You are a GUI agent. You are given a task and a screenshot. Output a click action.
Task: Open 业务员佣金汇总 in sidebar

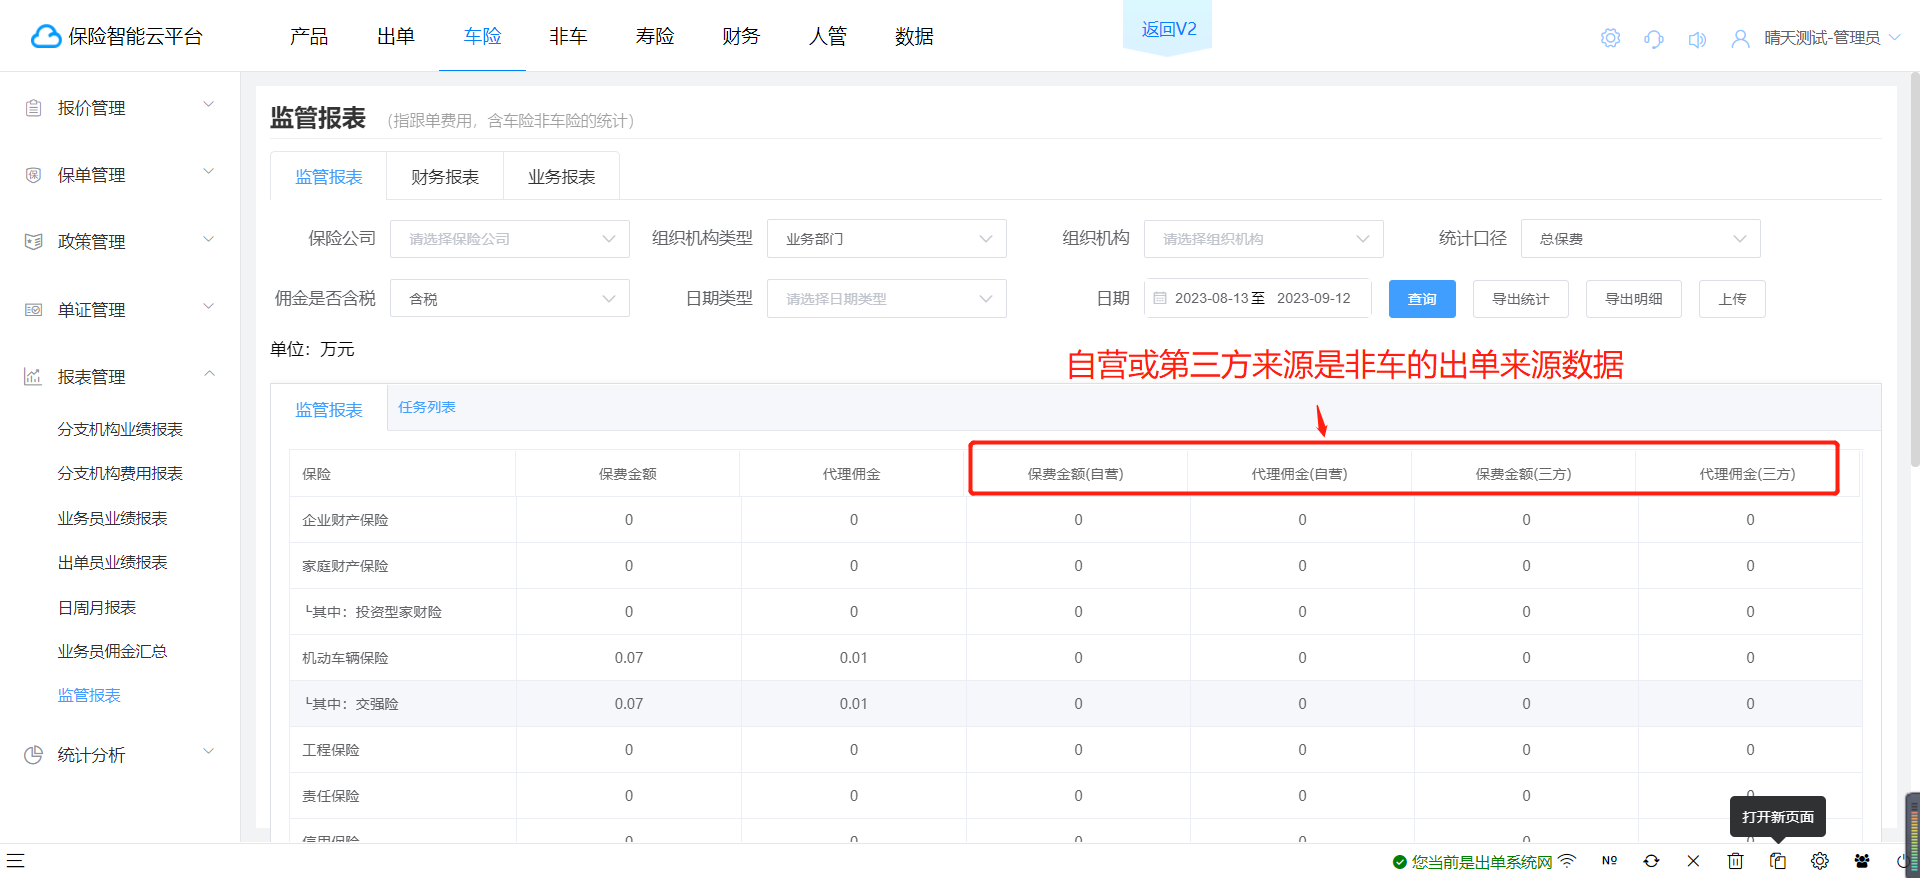click(x=112, y=651)
